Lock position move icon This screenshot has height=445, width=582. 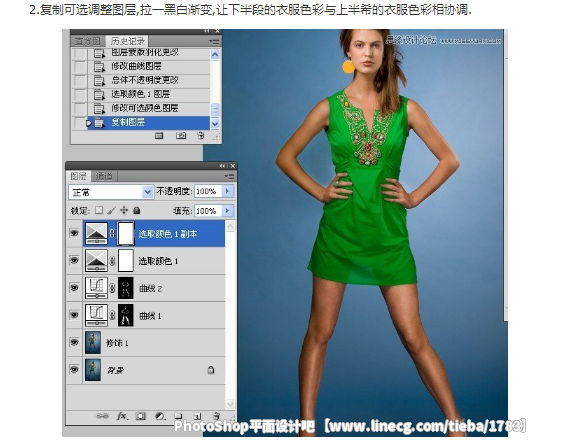pyautogui.click(x=124, y=210)
